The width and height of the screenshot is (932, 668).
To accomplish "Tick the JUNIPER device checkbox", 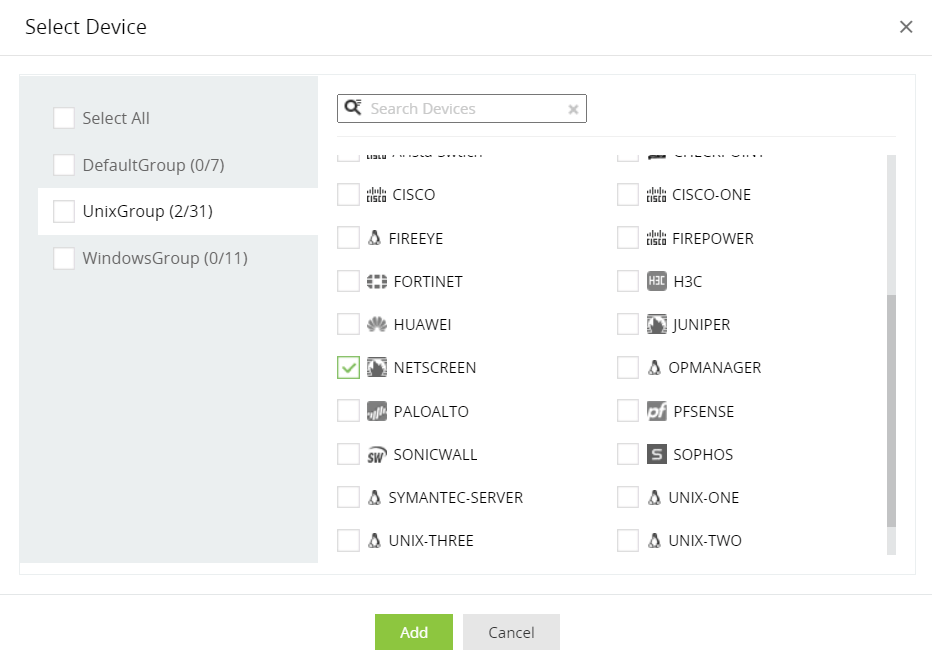I will pos(628,324).
